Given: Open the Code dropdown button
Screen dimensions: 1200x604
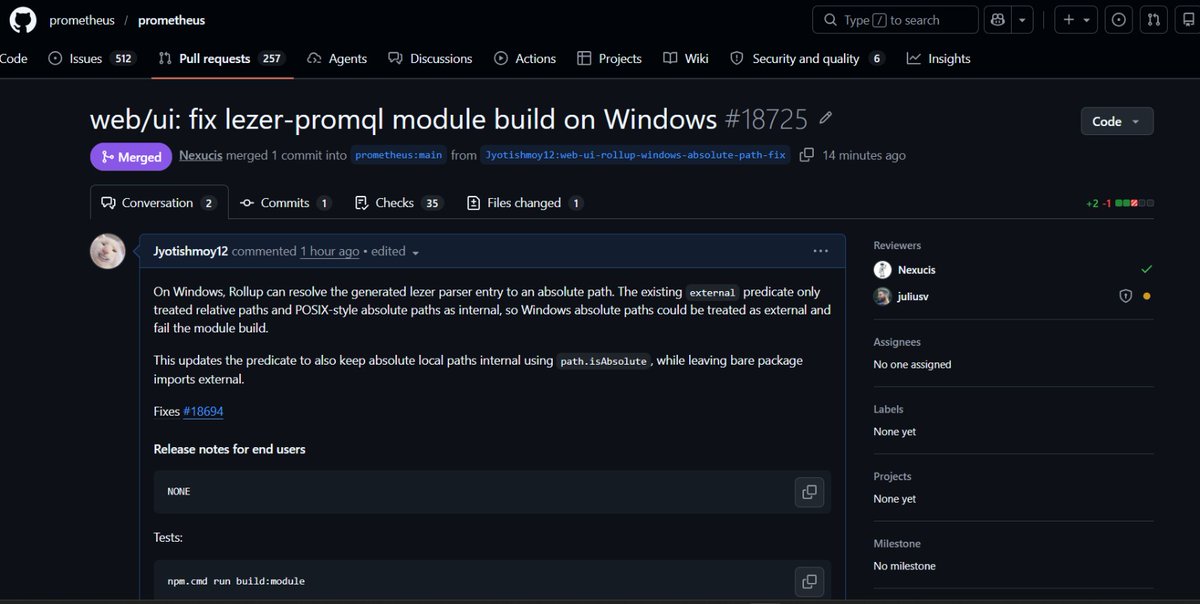Looking at the screenshot, I should (1117, 121).
